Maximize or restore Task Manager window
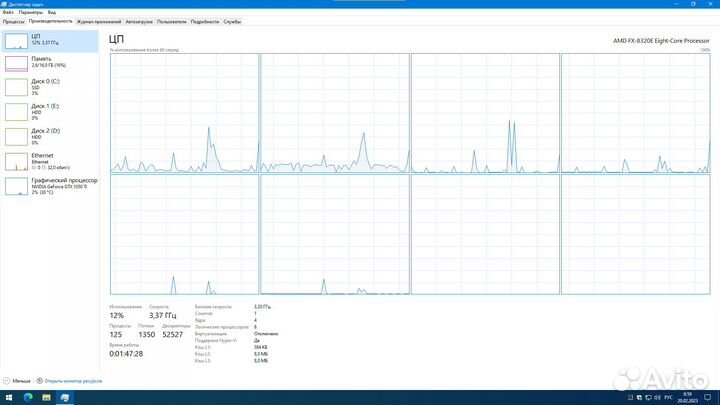Screen dimensions: 720x405 click(693, 4)
